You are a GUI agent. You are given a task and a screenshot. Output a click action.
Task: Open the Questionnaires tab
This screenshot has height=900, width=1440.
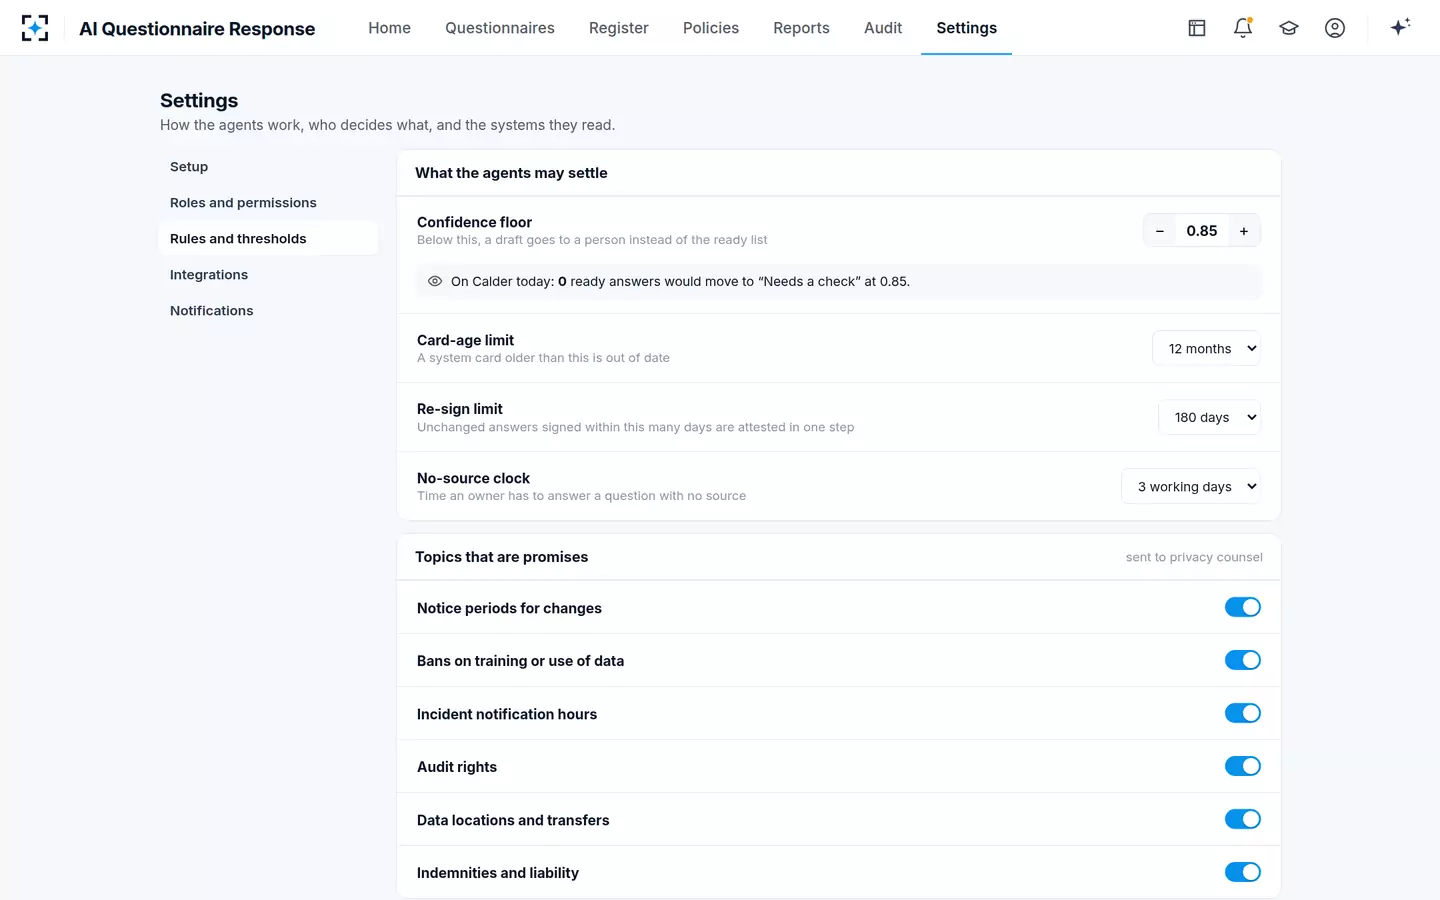[x=500, y=28]
